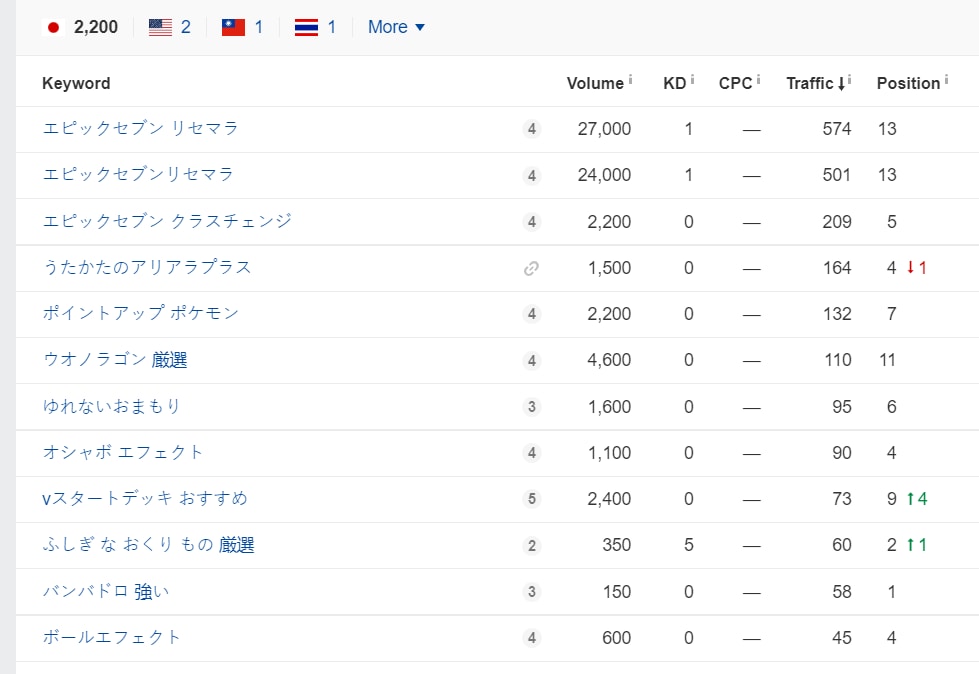Click Traffic column info icon

click(849, 79)
